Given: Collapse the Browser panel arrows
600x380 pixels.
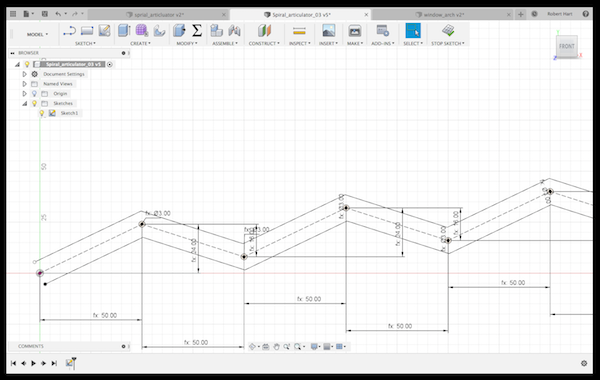Looking at the screenshot, I should click(12, 53).
